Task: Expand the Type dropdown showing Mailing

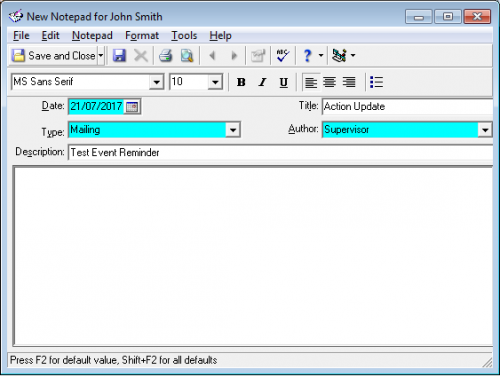Action: (x=233, y=130)
